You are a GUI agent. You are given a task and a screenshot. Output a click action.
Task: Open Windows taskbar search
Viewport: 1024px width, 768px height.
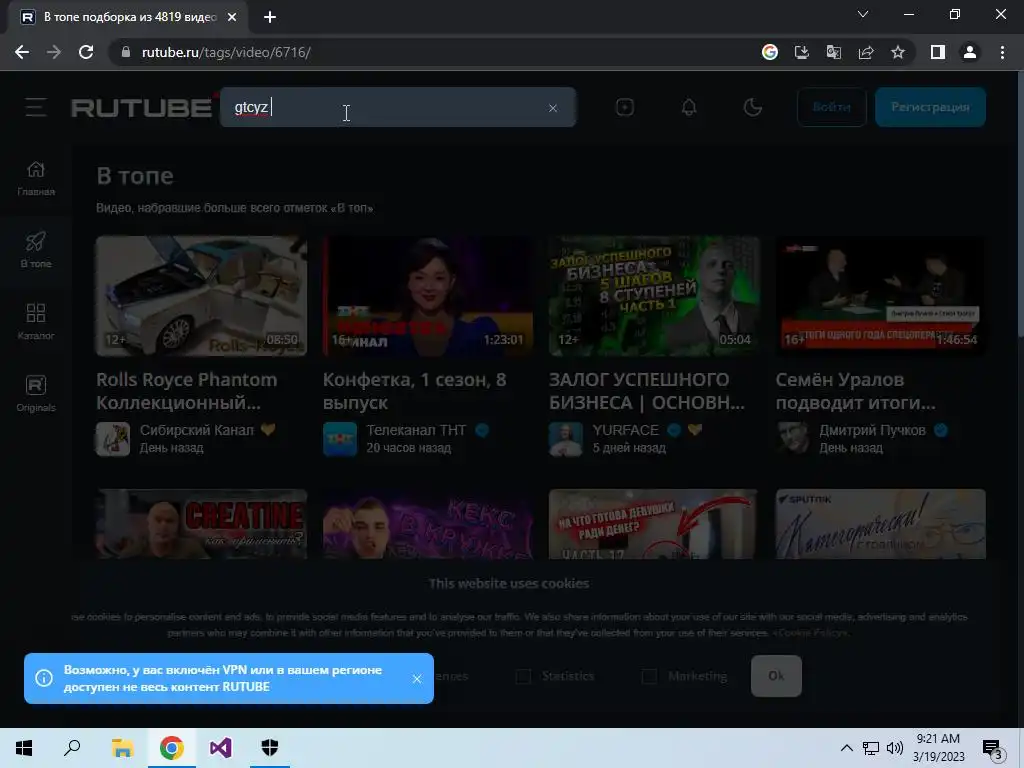click(x=72, y=748)
